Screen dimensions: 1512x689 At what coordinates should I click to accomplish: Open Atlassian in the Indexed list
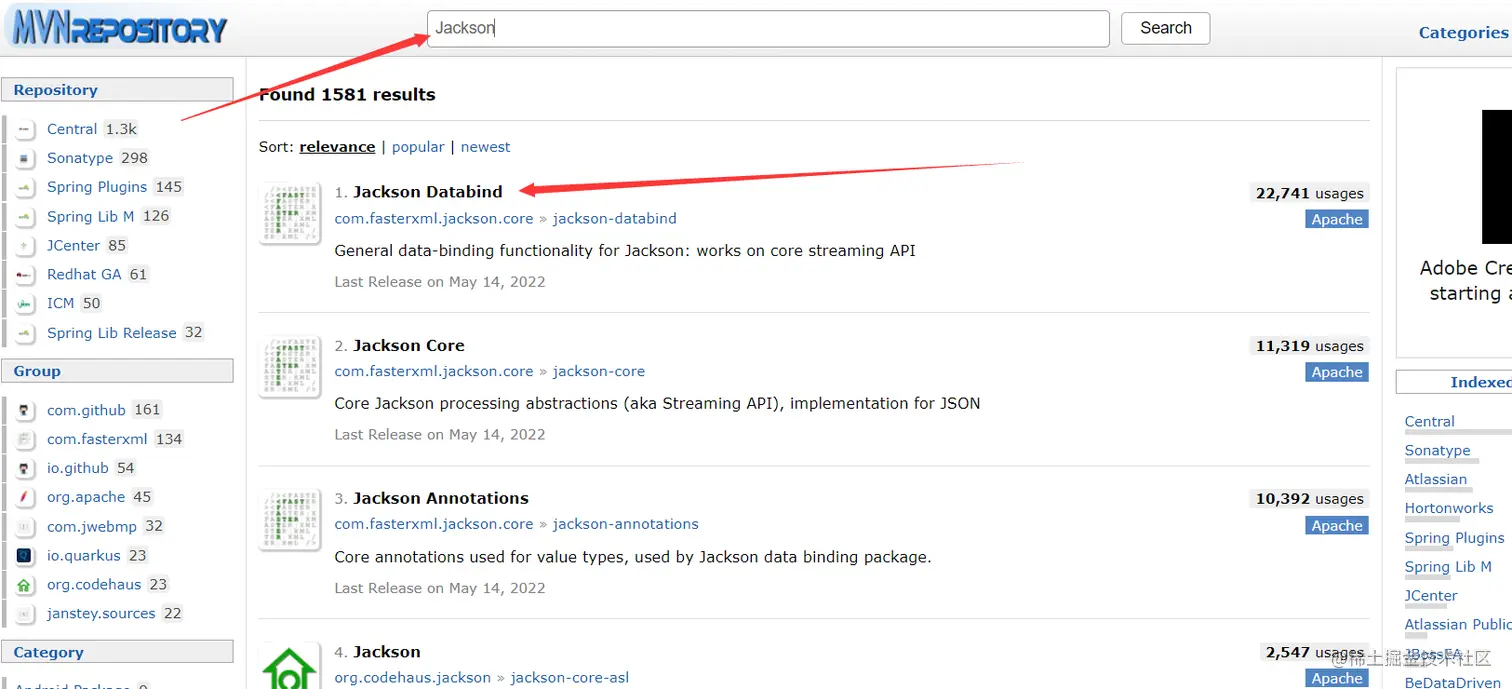click(1435, 479)
